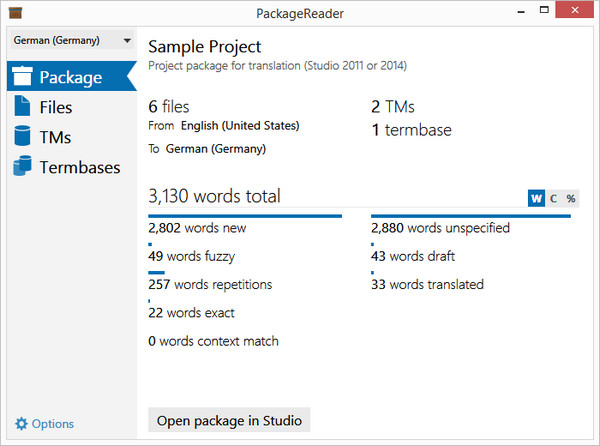Go to the Termbases section label

80,167
